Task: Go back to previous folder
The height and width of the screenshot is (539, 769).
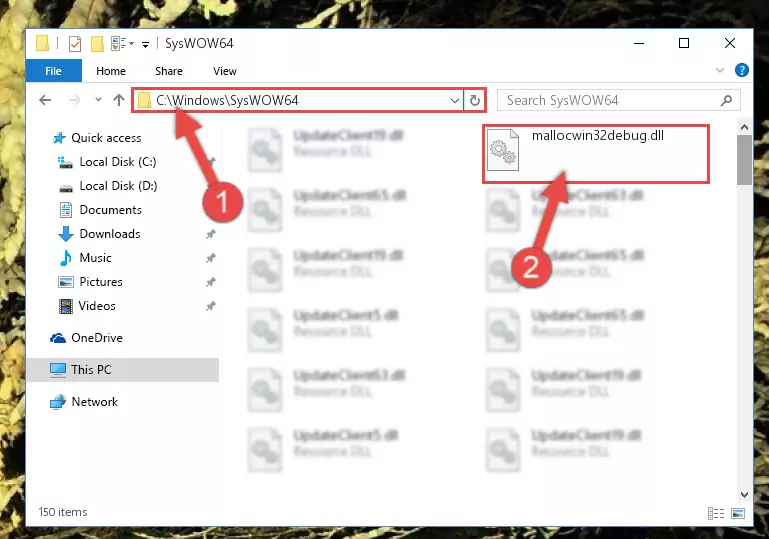Action: pyautogui.click(x=45, y=101)
